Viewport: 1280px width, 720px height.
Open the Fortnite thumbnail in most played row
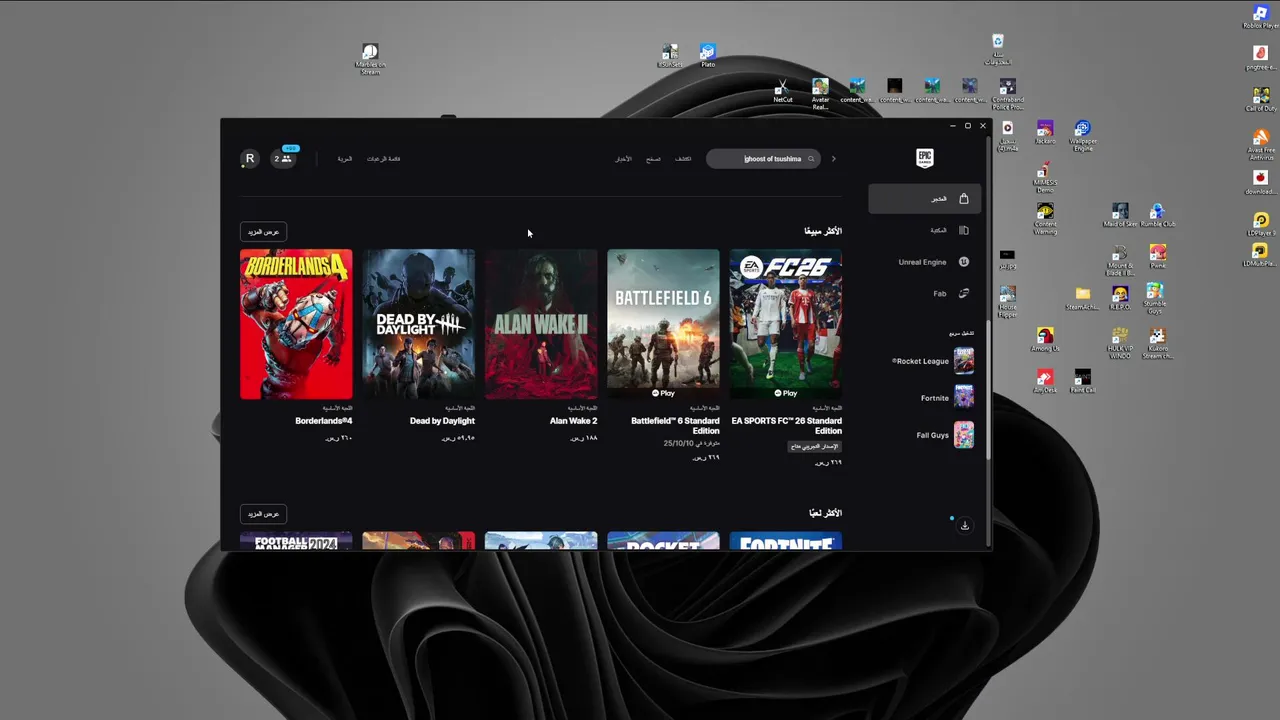(786, 541)
